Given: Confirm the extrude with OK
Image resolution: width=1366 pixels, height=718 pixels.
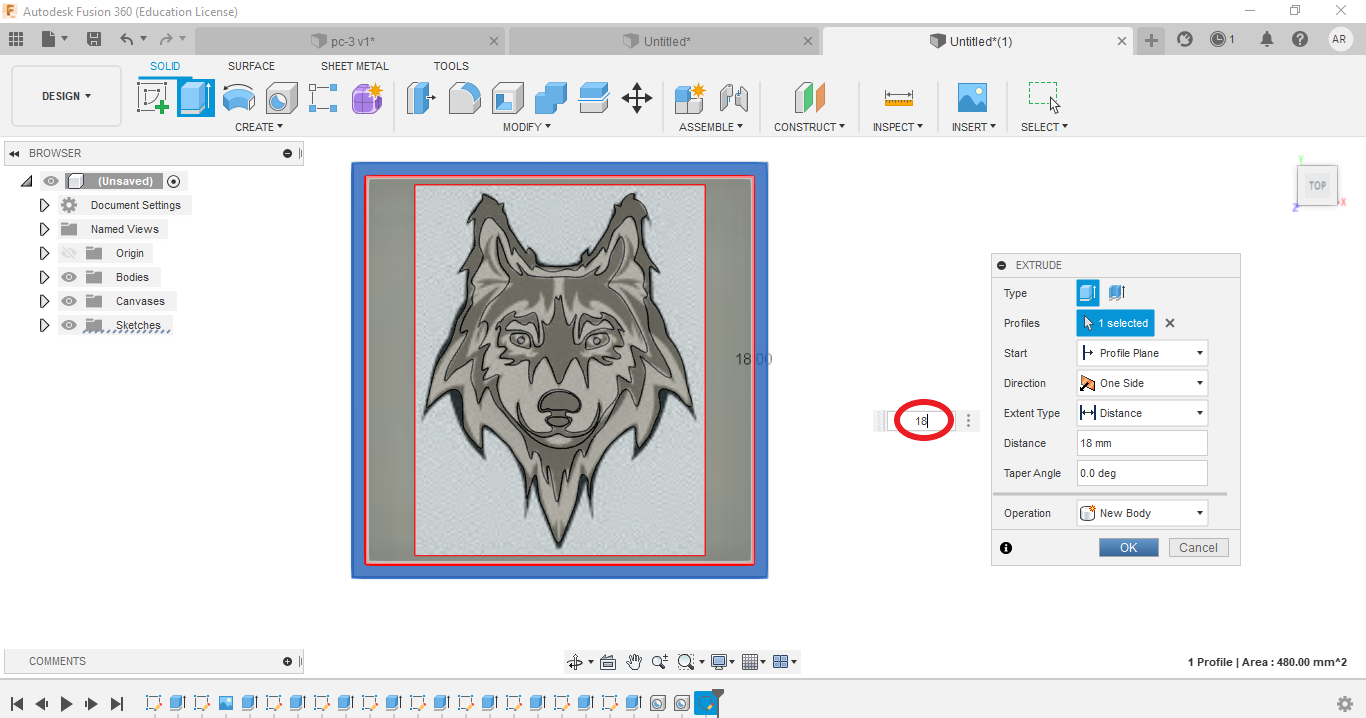Looking at the screenshot, I should click(1128, 547).
